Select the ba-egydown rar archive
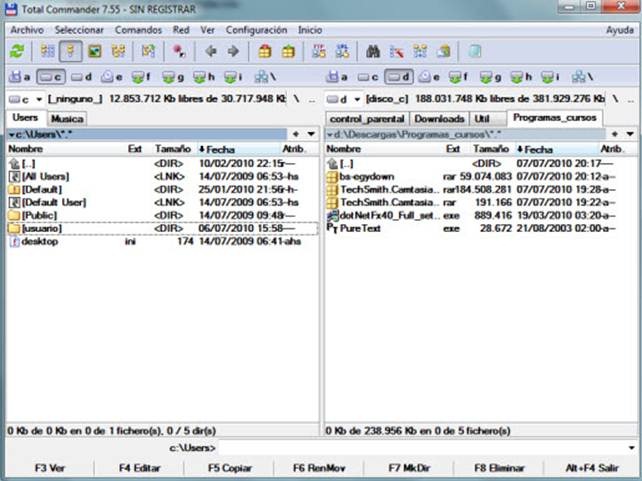This screenshot has height=481, width=642. [481, 177]
